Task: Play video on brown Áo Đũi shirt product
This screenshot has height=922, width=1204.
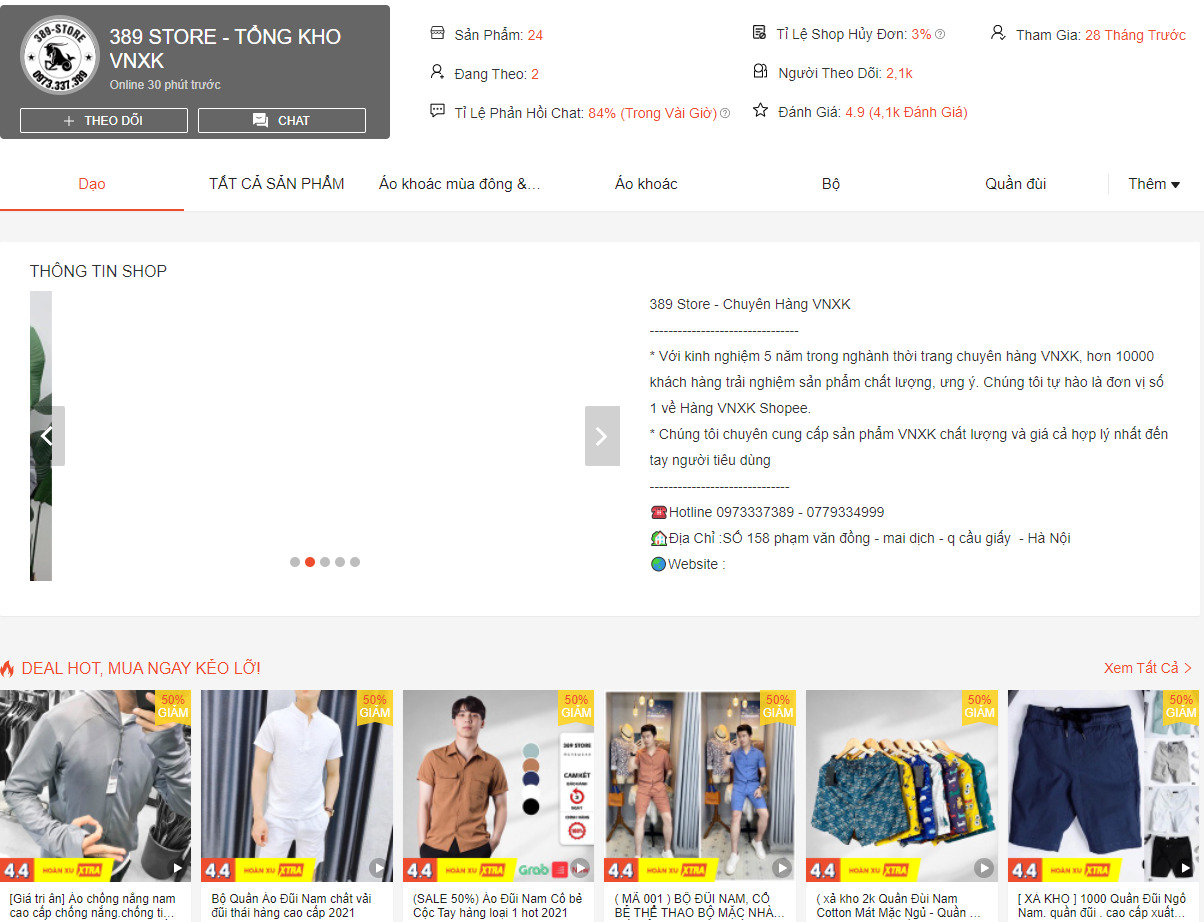Action: 580,868
